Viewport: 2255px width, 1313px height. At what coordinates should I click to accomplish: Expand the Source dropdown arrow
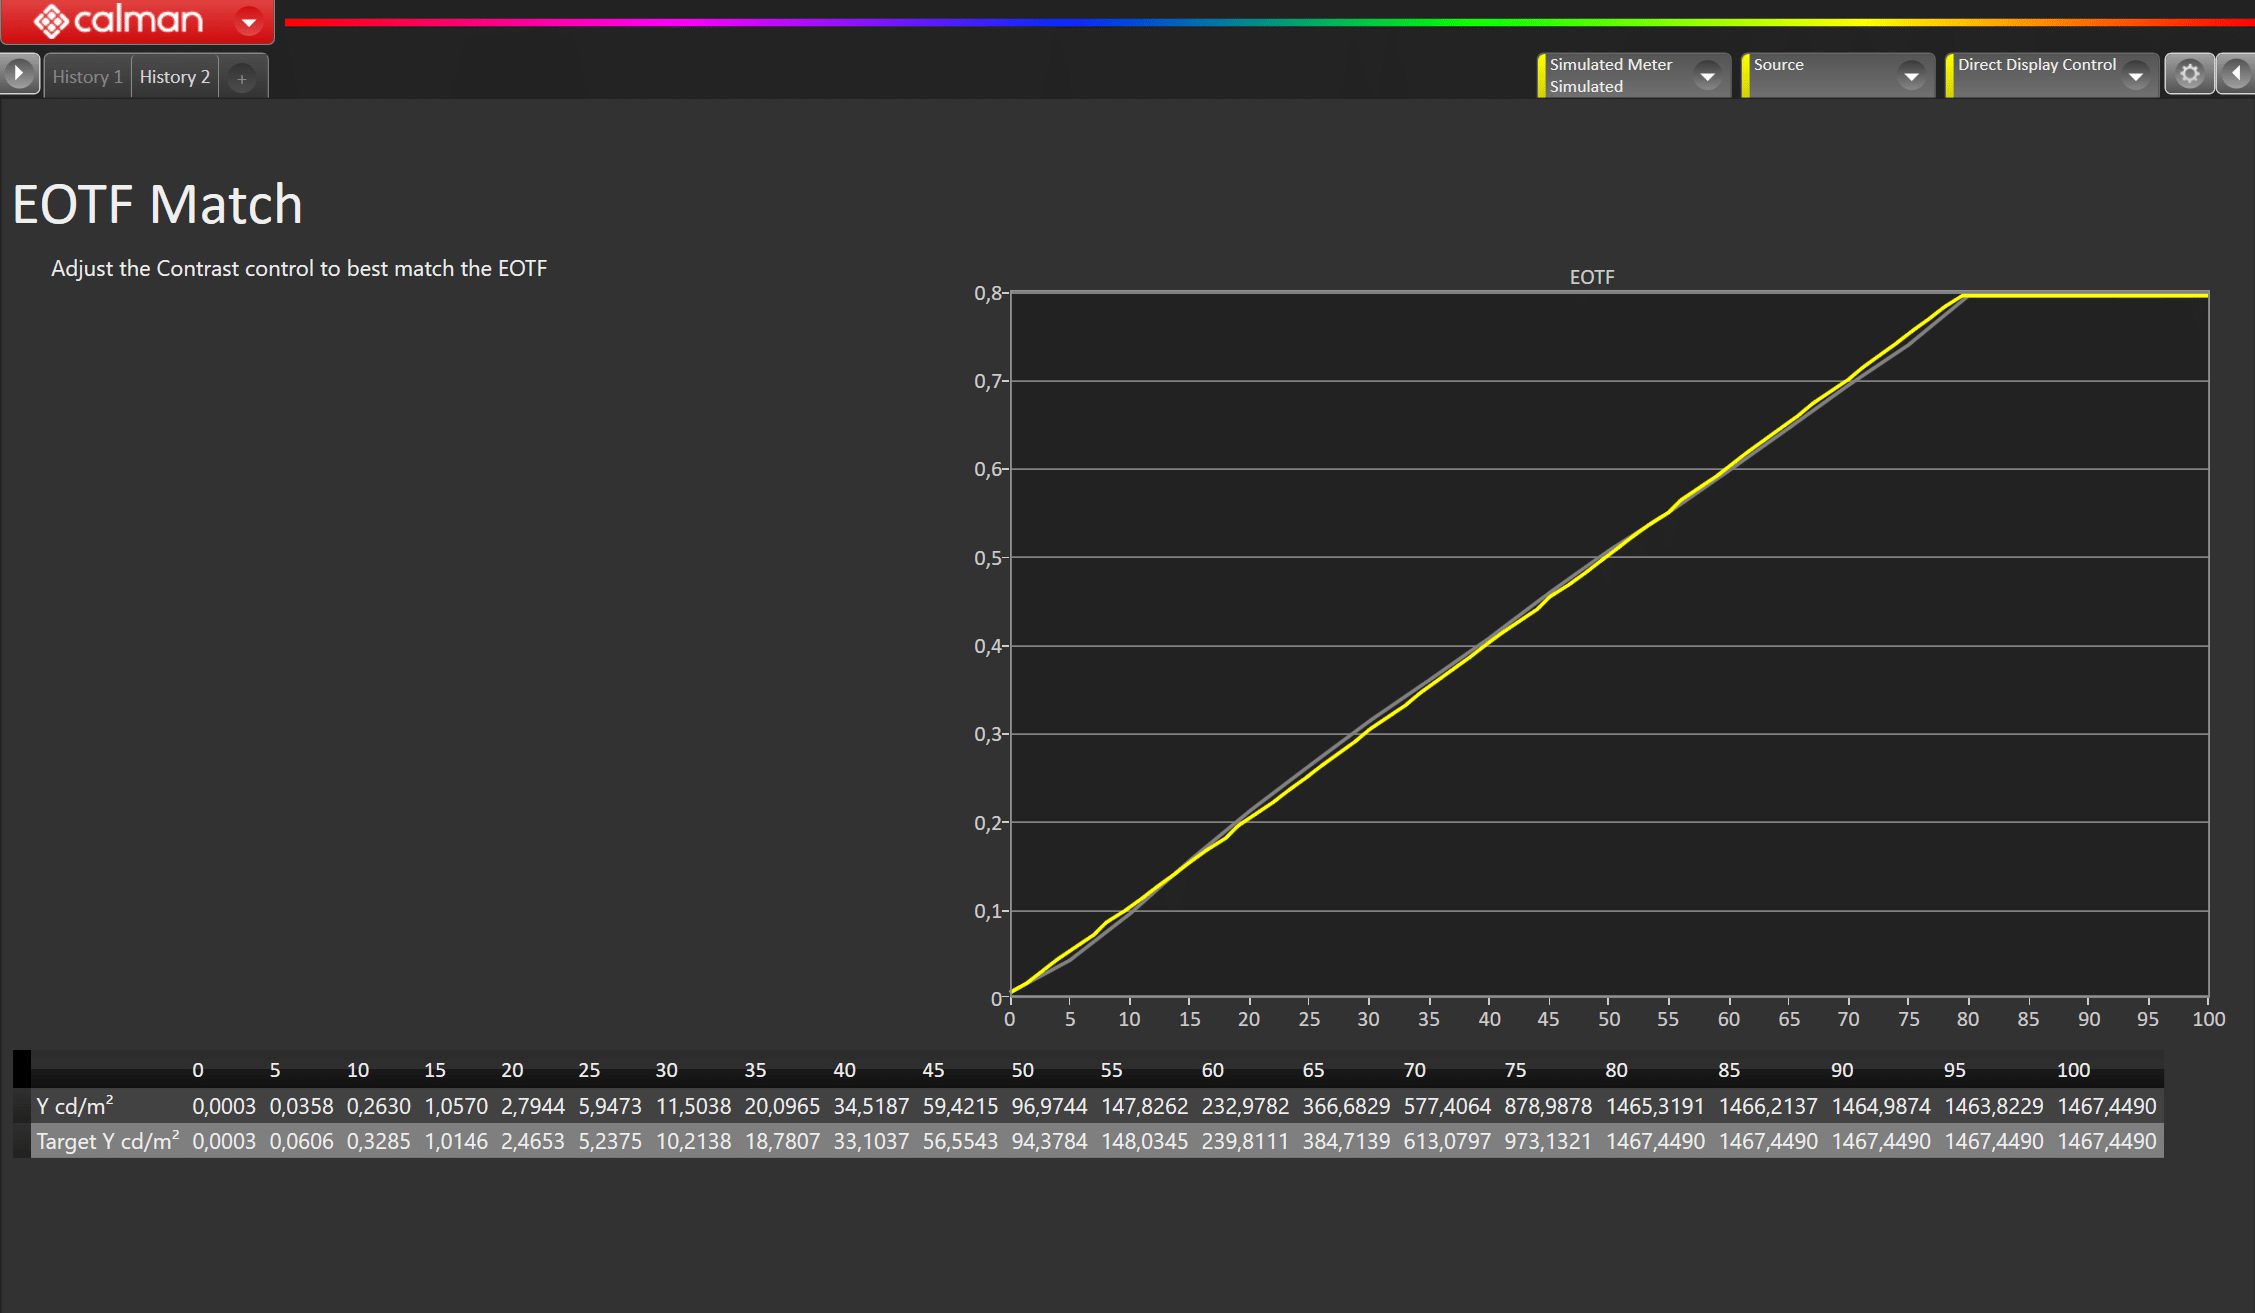[1911, 76]
